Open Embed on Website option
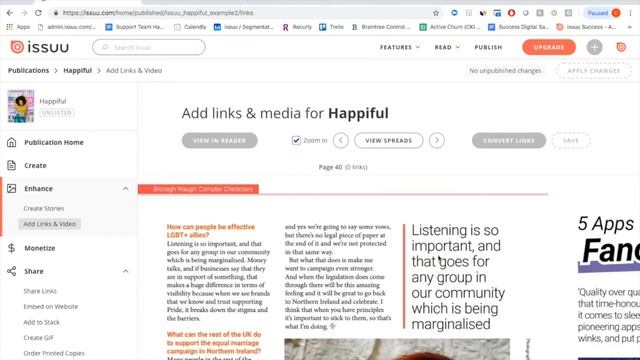640x360 pixels. pyautogui.click(x=51, y=307)
